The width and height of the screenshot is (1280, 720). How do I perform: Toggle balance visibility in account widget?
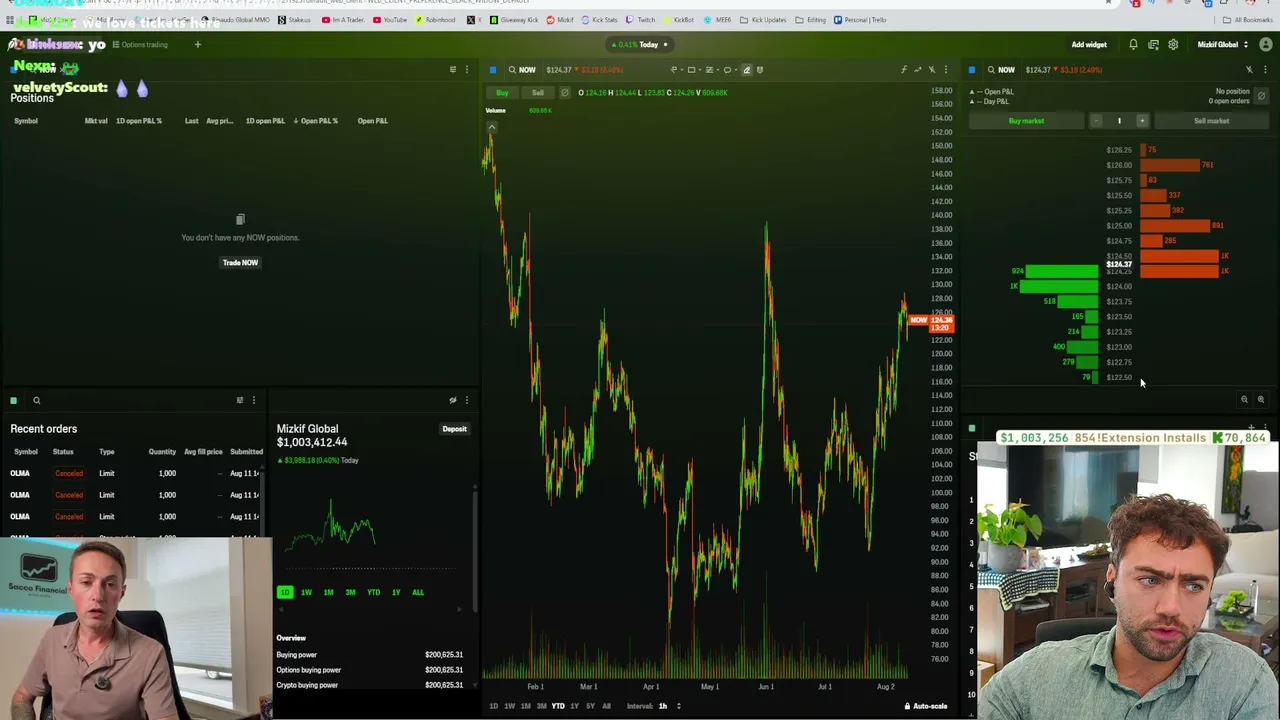click(453, 400)
